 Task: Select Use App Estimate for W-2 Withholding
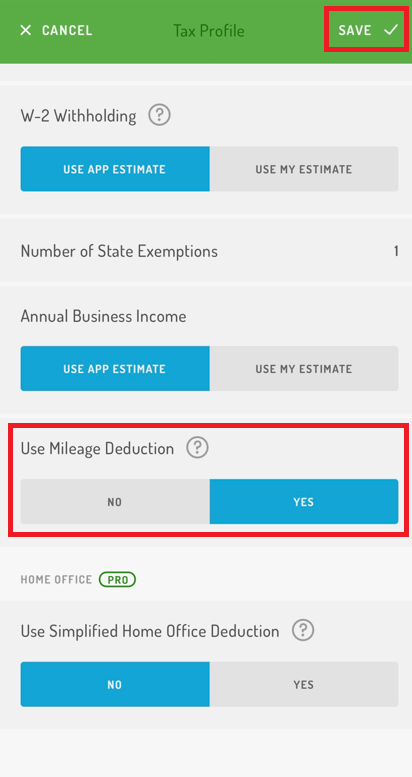(x=115, y=169)
